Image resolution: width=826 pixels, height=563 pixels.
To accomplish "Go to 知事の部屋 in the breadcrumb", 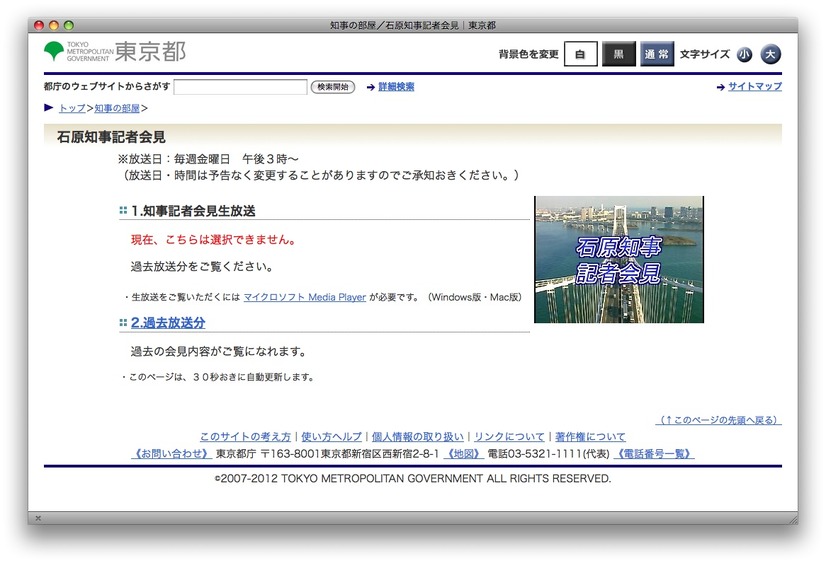I will tap(117, 108).
